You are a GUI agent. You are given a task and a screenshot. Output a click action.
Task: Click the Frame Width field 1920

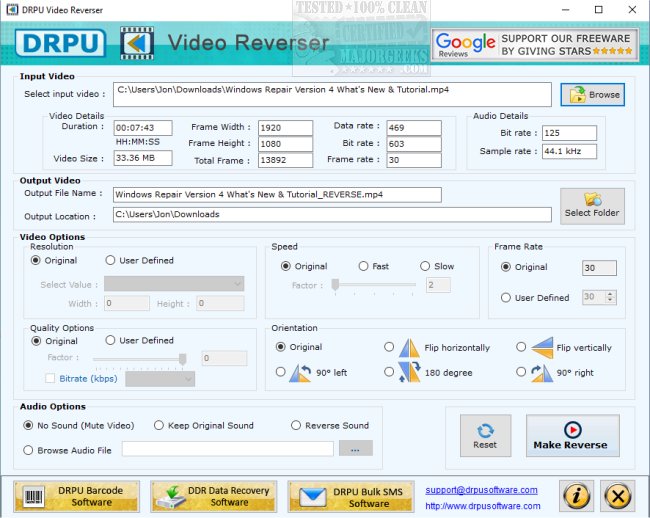pyautogui.click(x=285, y=128)
